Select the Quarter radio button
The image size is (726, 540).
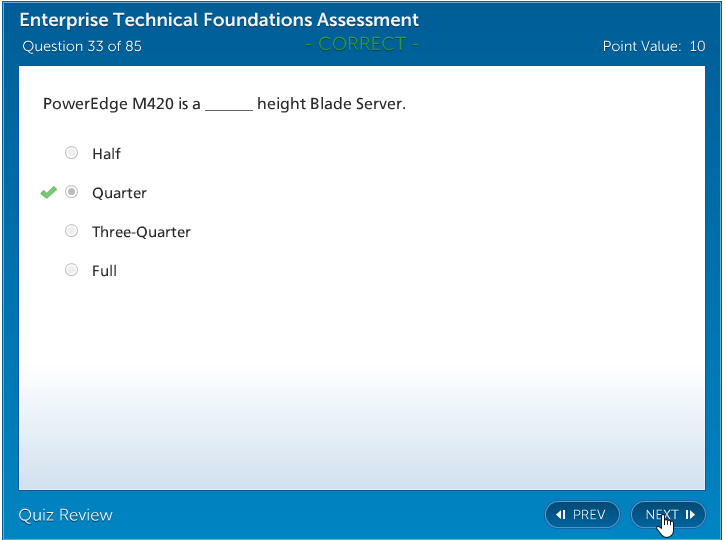71,192
